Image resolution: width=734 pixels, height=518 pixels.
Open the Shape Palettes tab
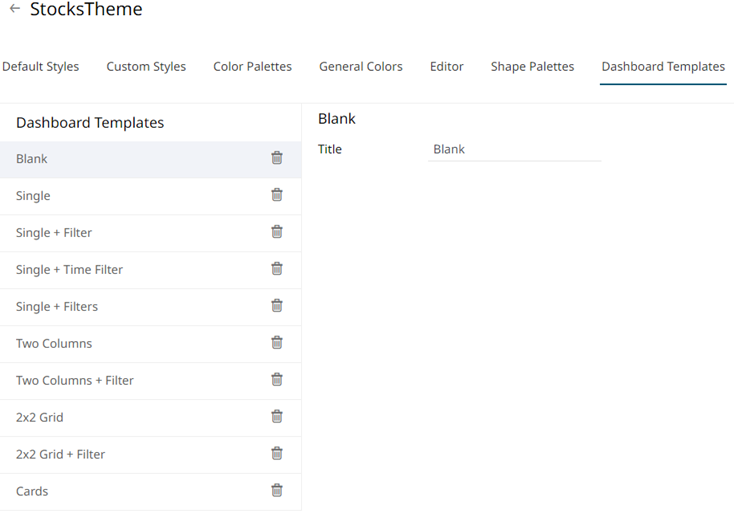(x=532, y=67)
